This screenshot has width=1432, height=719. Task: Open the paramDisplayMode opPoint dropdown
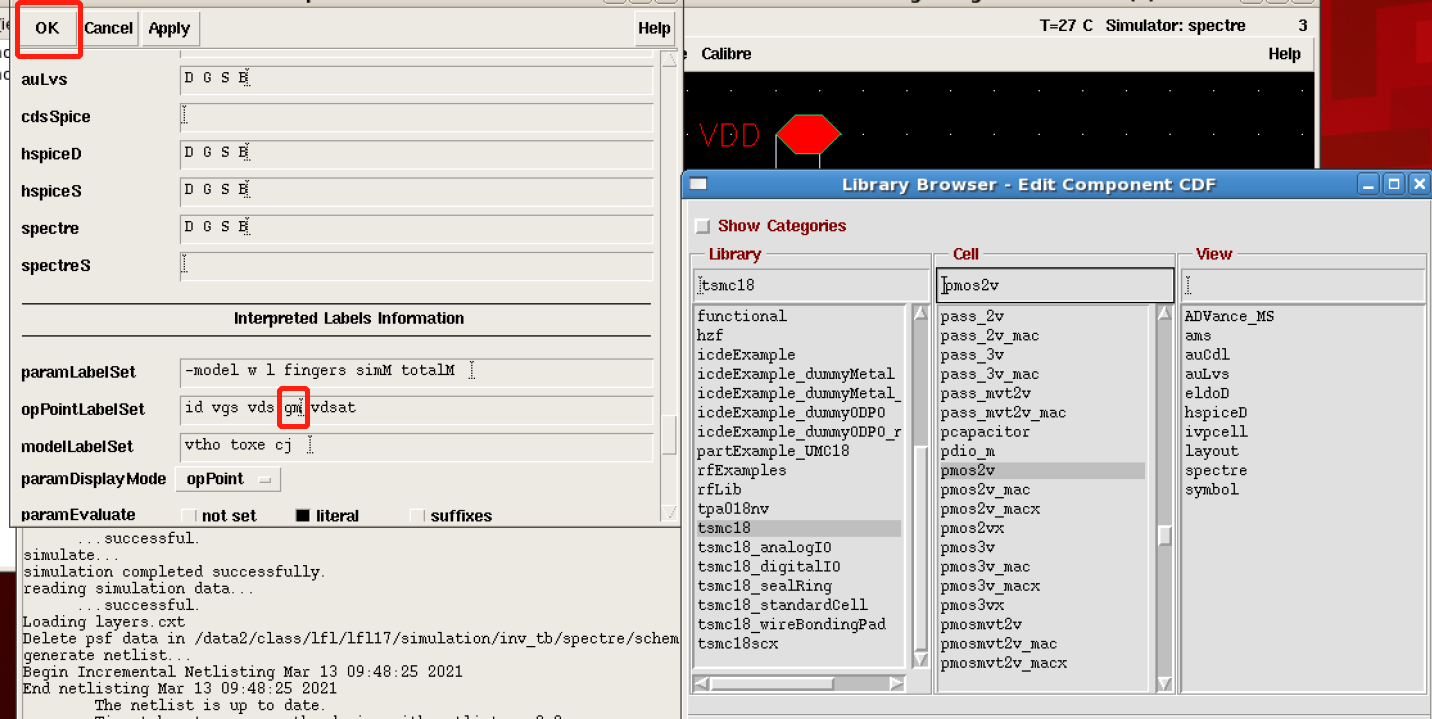tap(228, 479)
